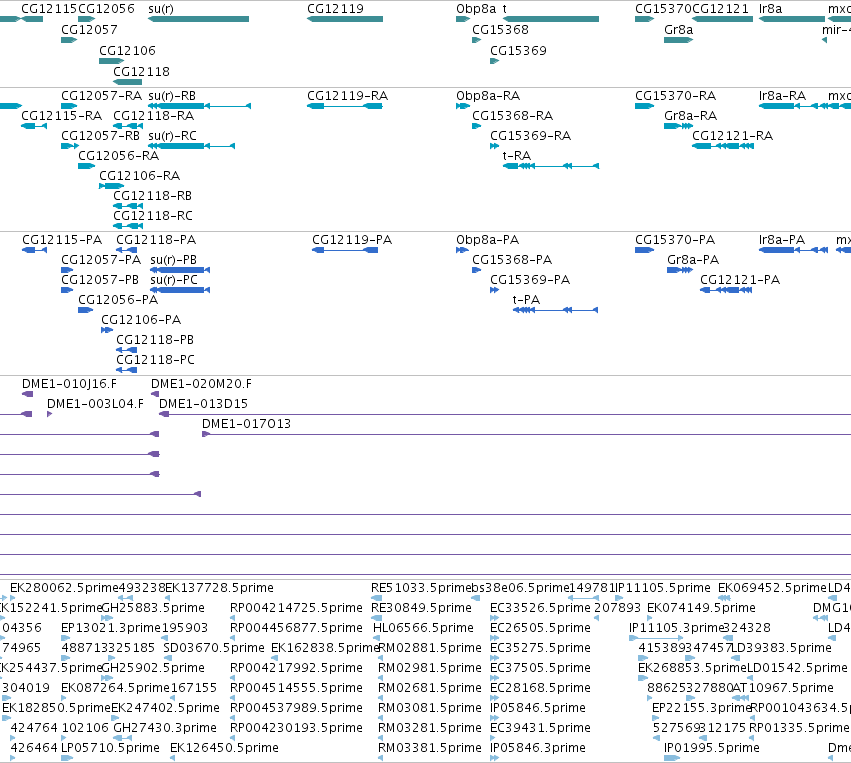The image size is (851, 763).
Task: Open the CG15368 gene entry
Action: [x=500, y=30]
